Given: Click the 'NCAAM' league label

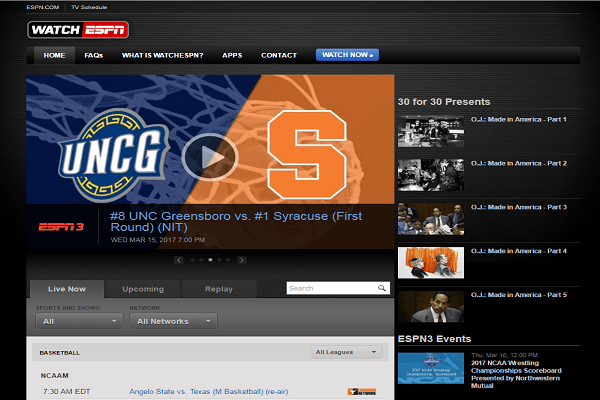Looking at the screenshot, I should point(54,376).
